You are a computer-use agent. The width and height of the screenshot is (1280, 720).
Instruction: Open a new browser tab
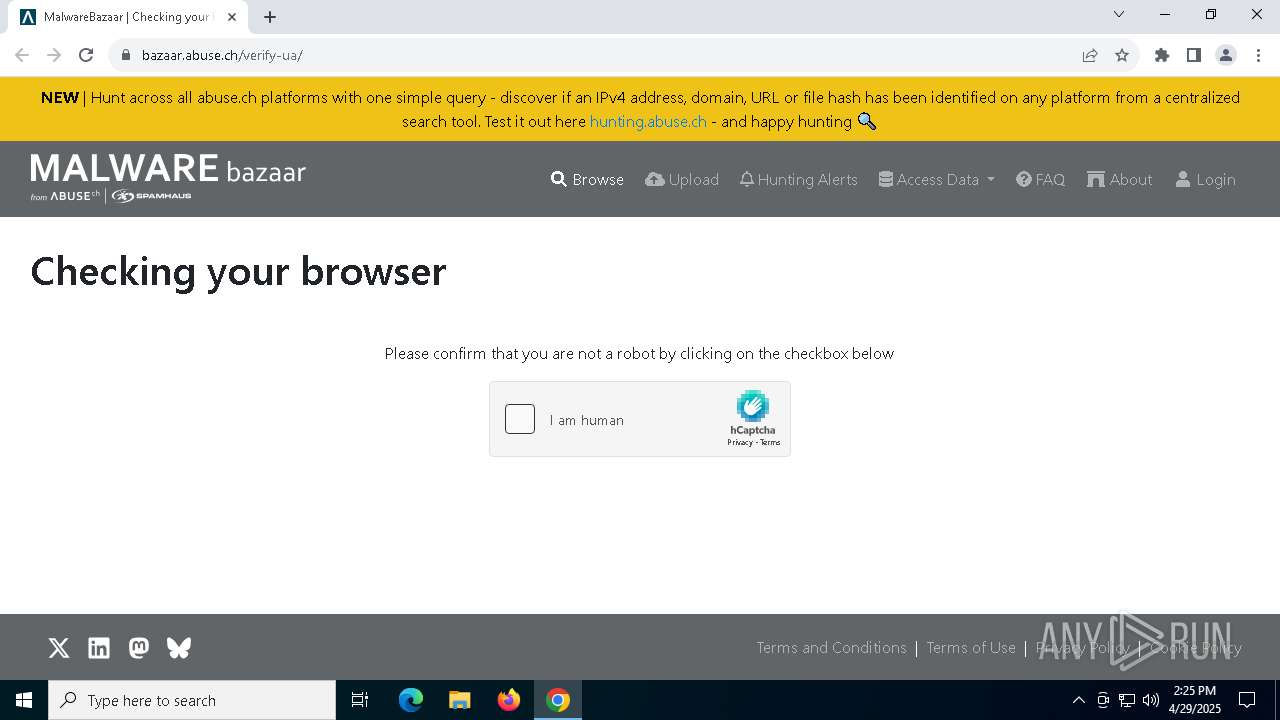click(x=270, y=17)
